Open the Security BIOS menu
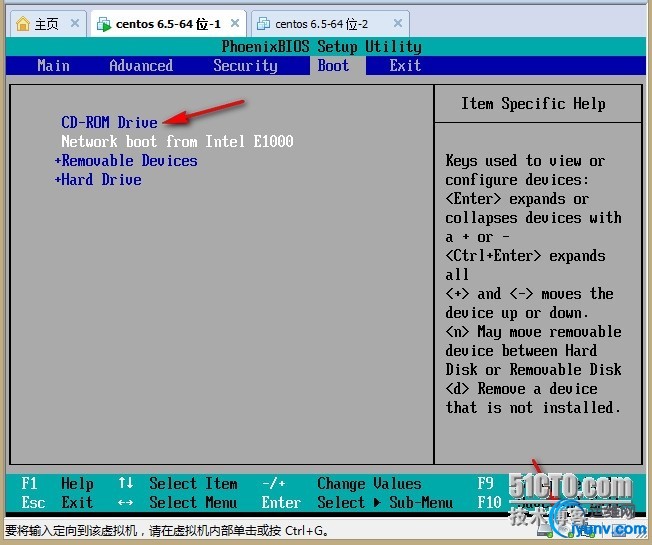Image resolution: width=652 pixels, height=545 pixels. point(245,66)
